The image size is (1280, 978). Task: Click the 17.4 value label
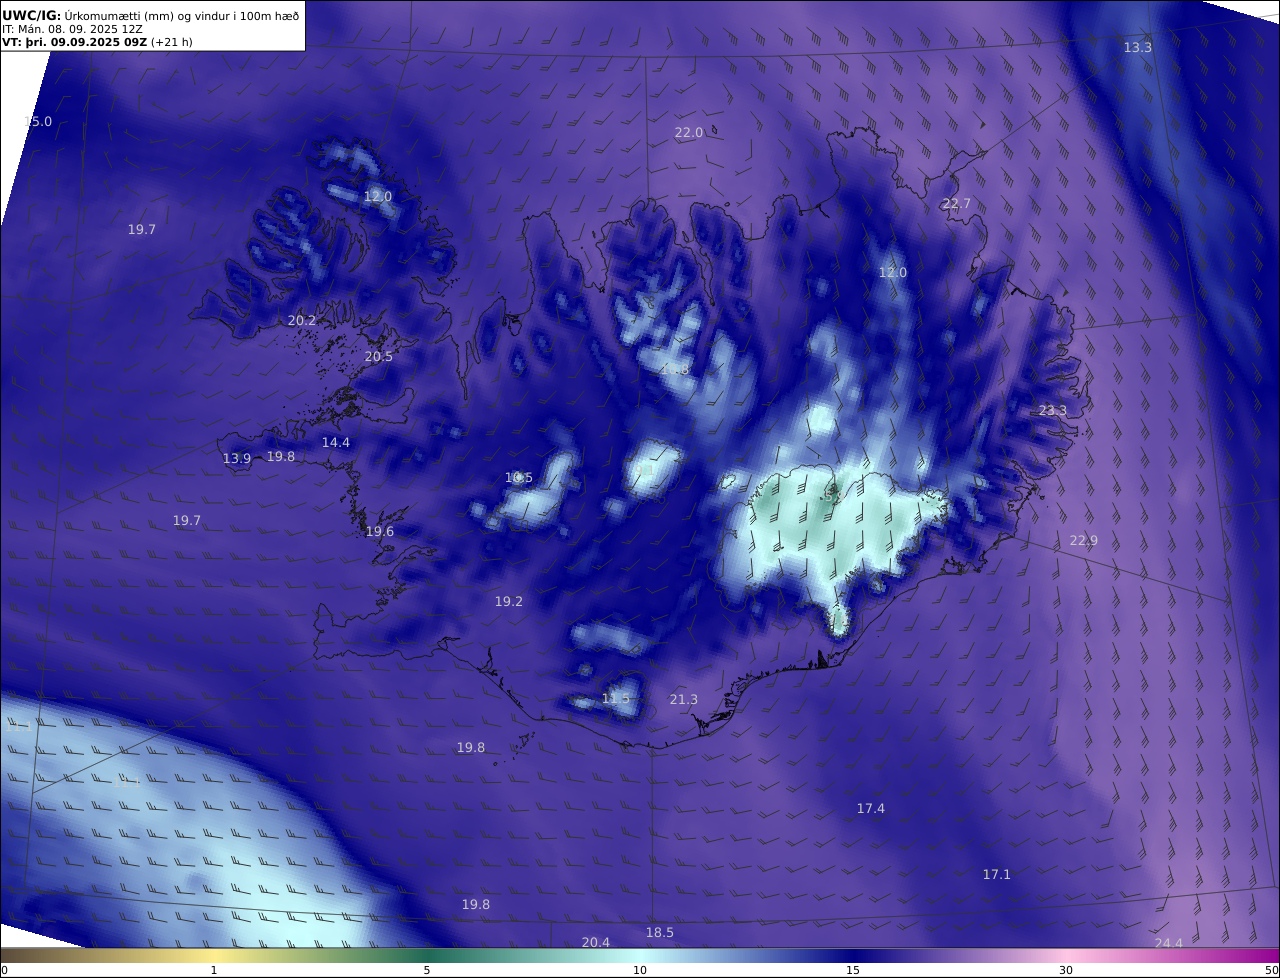coord(871,809)
